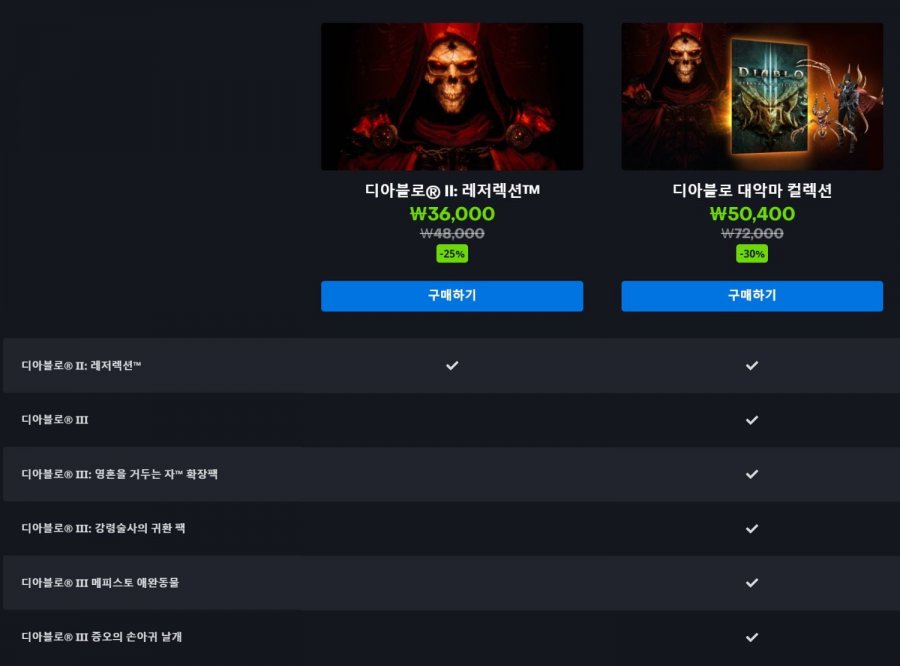Click 구매하기 button for 디아블로 대악마 컬렉션

[x=752, y=296]
